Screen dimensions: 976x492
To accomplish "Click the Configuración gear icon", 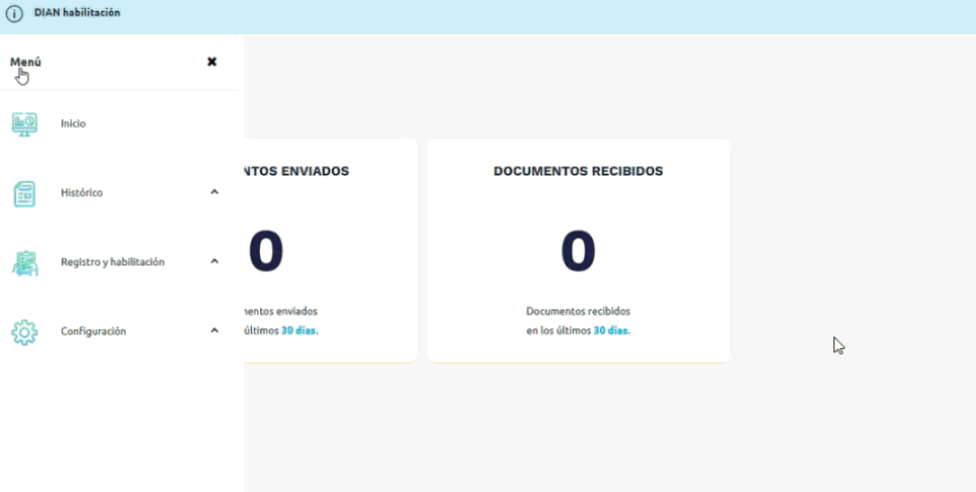I will (25, 331).
